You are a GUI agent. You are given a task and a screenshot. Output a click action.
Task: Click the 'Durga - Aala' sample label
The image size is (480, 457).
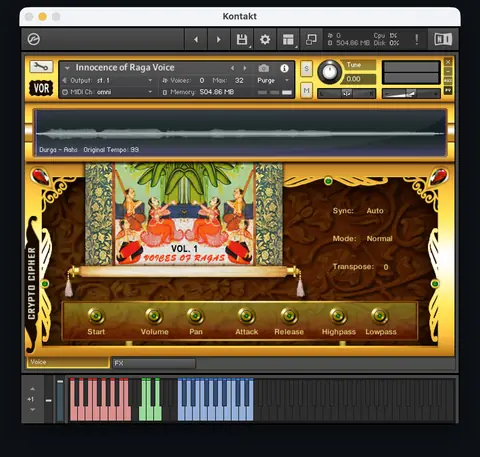pos(58,150)
